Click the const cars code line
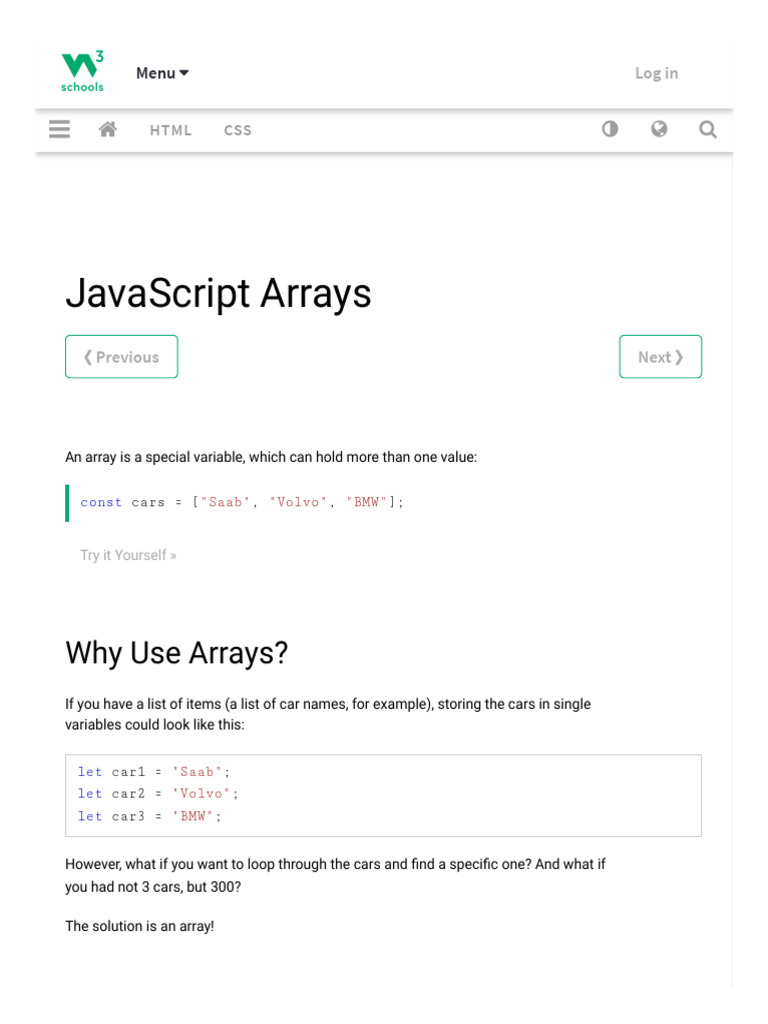The width and height of the screenshot is (768, 1024). point(242,502)
